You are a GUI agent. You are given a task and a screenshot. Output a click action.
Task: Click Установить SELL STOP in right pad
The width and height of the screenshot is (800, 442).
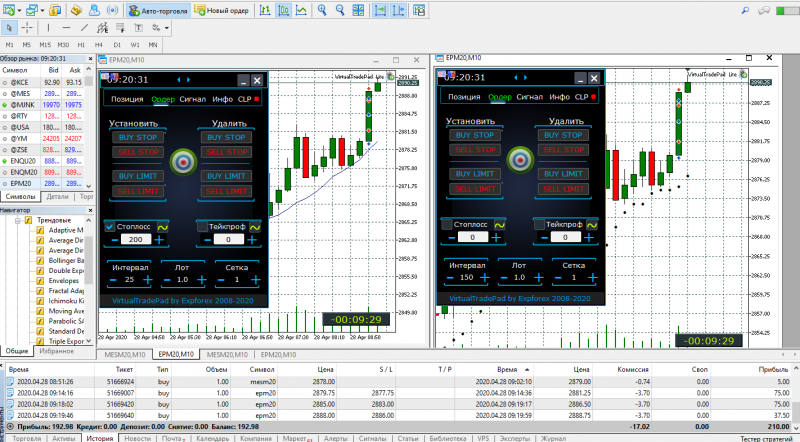coord(475,150)
